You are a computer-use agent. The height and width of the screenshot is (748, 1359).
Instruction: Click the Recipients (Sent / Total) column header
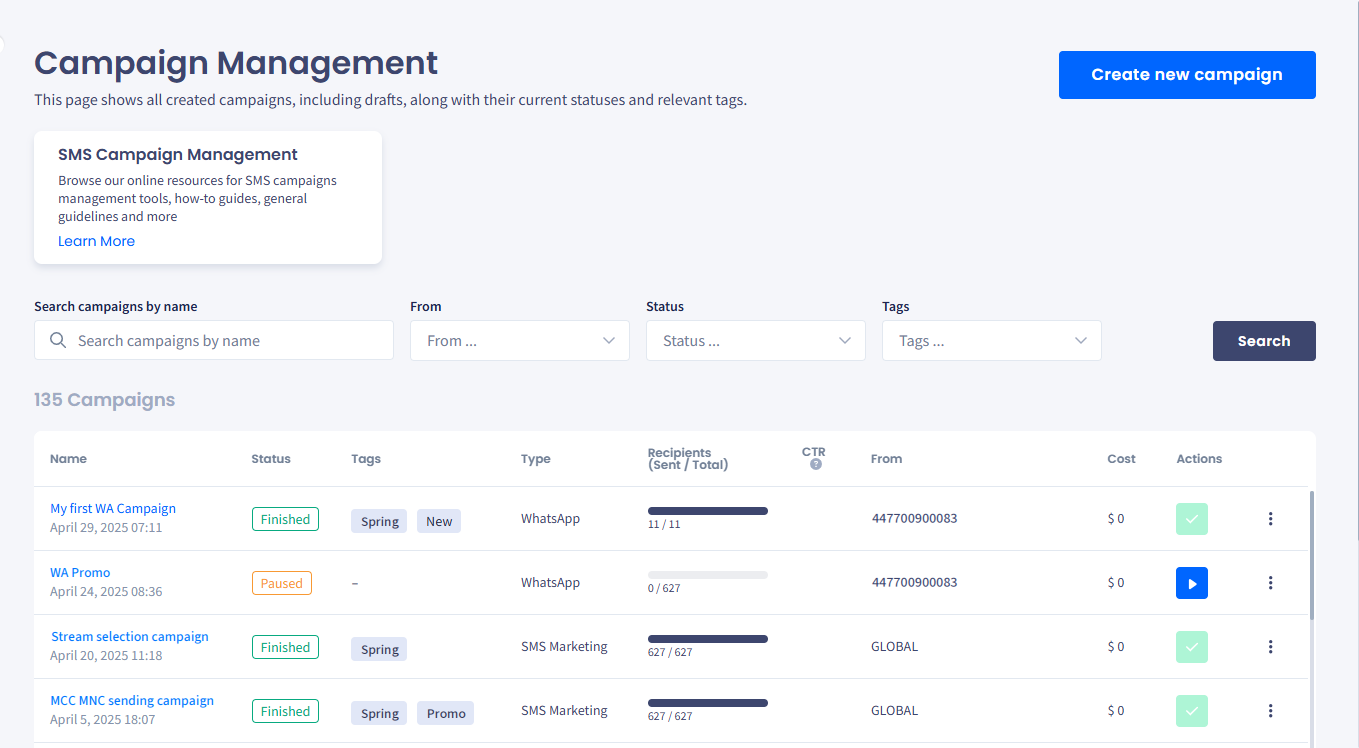[688, 459]
